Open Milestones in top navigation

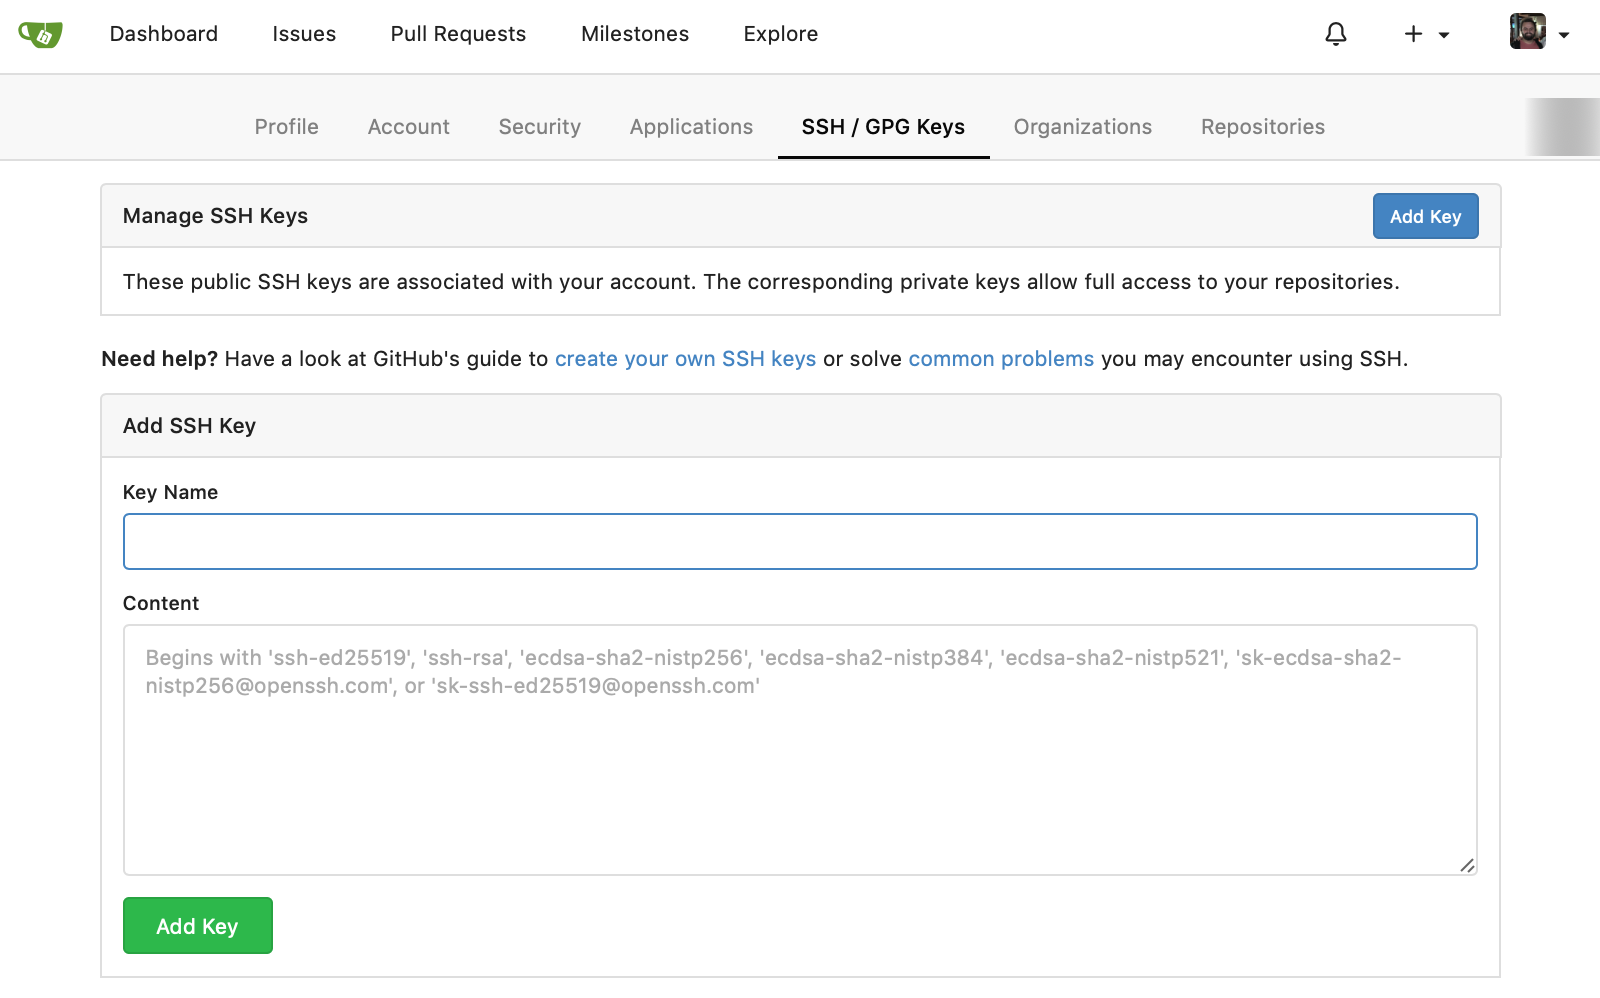tap(635, 34)
